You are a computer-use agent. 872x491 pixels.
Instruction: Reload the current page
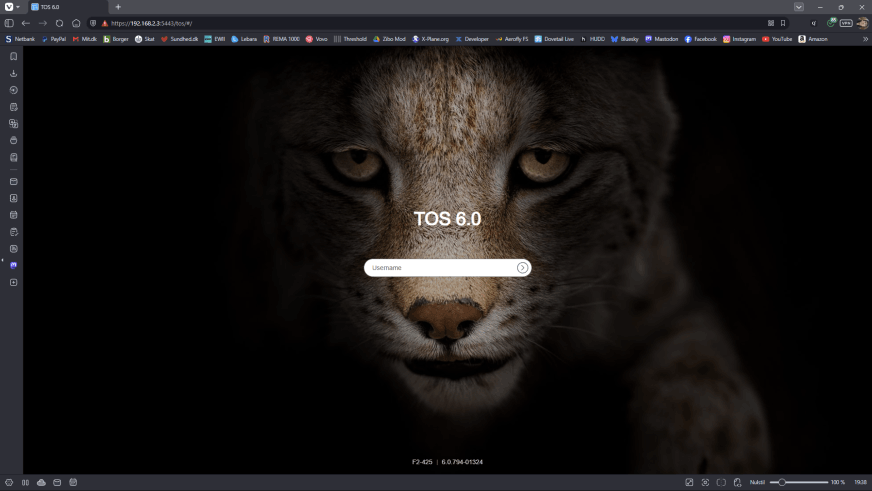point(59,23)
